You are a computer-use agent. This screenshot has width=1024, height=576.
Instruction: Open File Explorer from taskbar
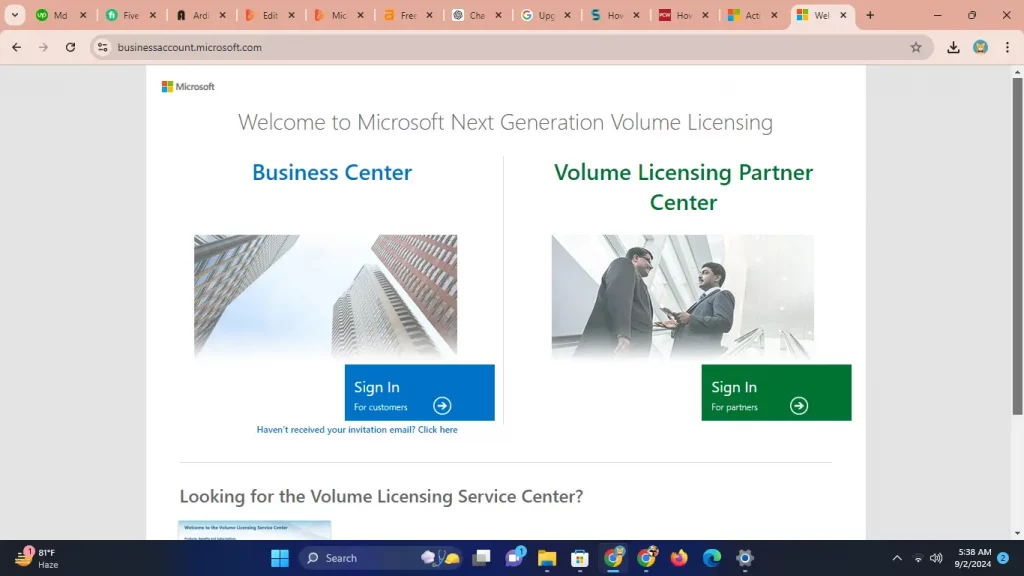[547, 558]
